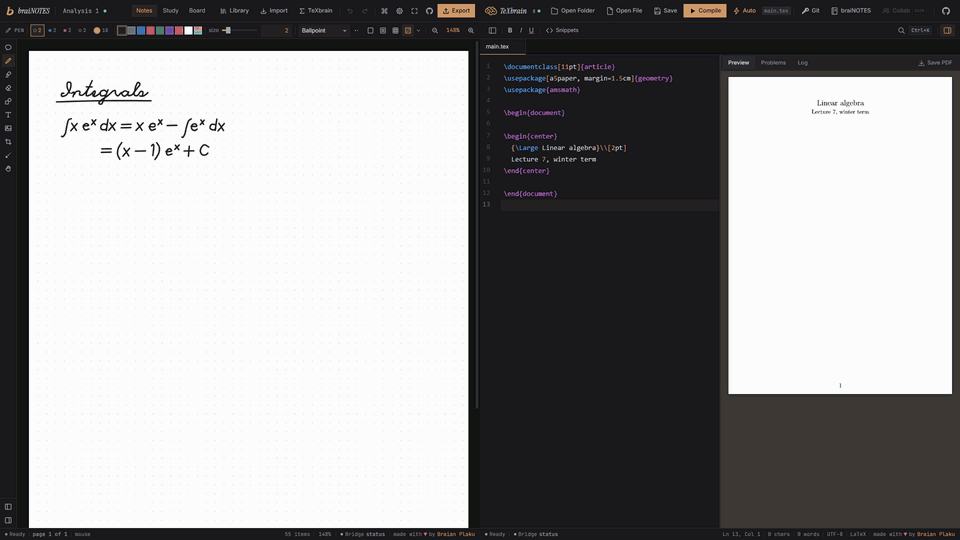Click Open Folder
Viewport: 960px width, 540px height.
(x=572, y=11)
